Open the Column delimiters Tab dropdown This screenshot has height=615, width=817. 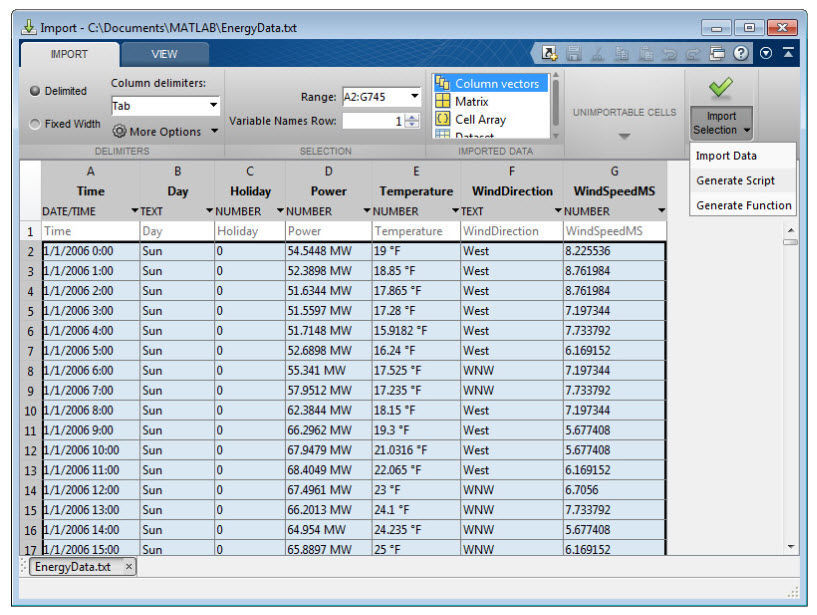point(213,105)
